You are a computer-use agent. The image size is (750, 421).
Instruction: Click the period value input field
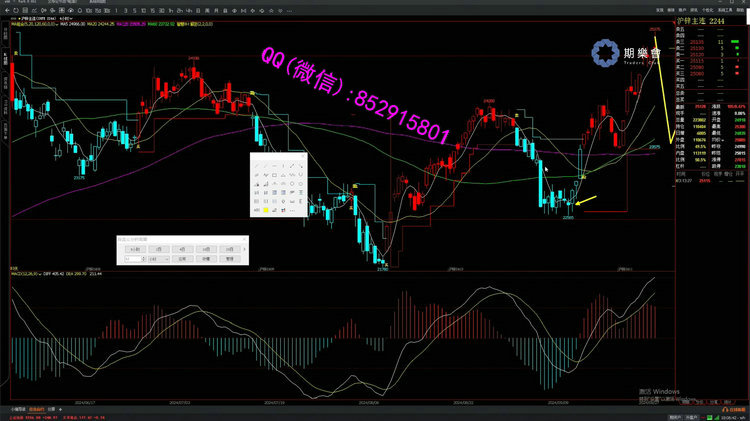pyautogui.click(x=130, y=258)
